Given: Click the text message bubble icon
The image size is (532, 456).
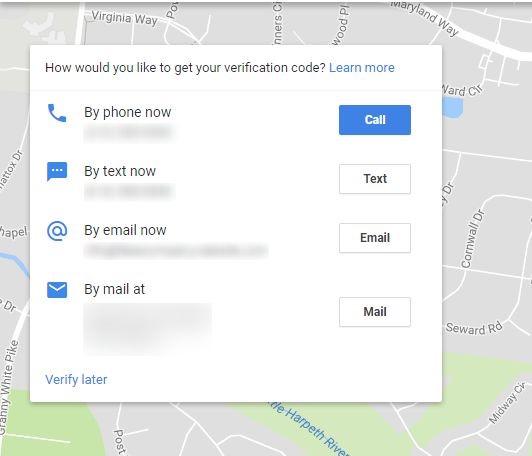Looking at the screenshot, I should click(57, 172).
